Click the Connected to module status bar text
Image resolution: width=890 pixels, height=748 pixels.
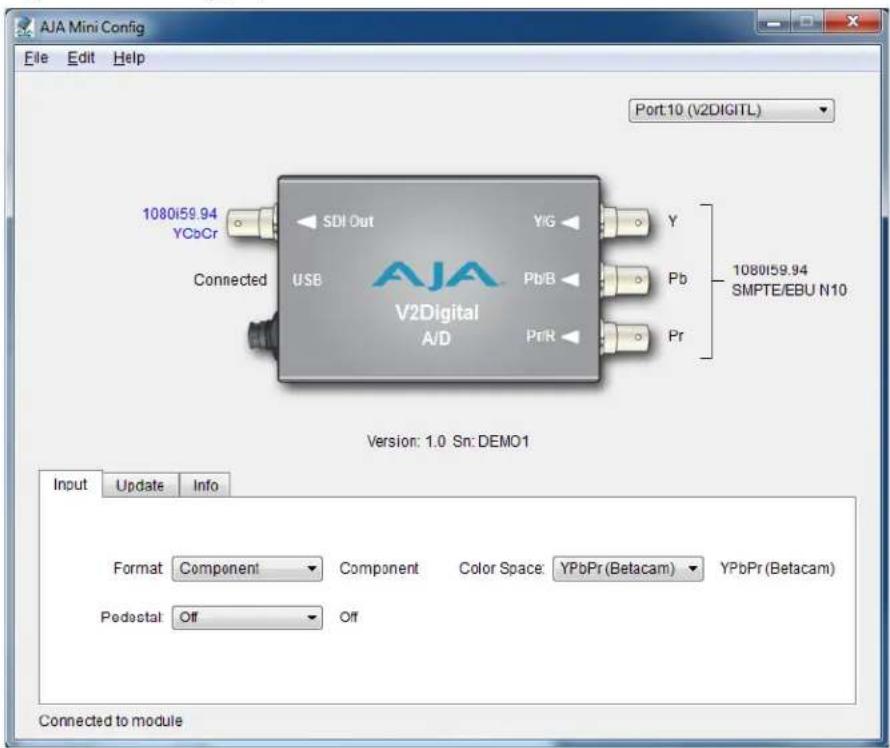tap(111, 721)
